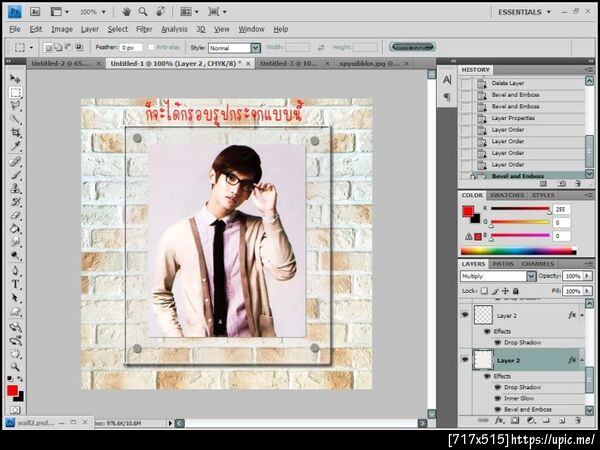Launch Adobe Bridge from the top bar
The width and height of the screenshot is (600, 450).
[x=35, y=12]
